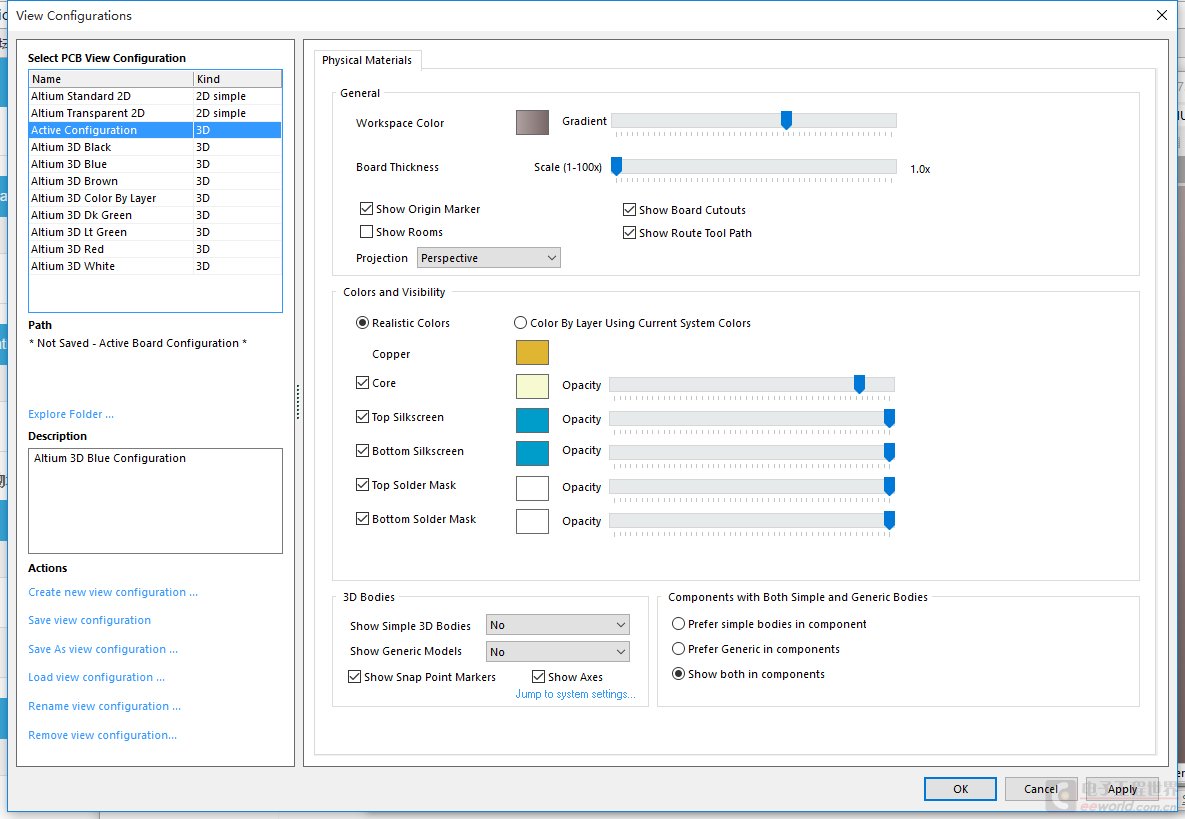Toggle the Show Origin Marker checkbox
The height and width of the screenshot is (819, 1185).
(367, 209)
